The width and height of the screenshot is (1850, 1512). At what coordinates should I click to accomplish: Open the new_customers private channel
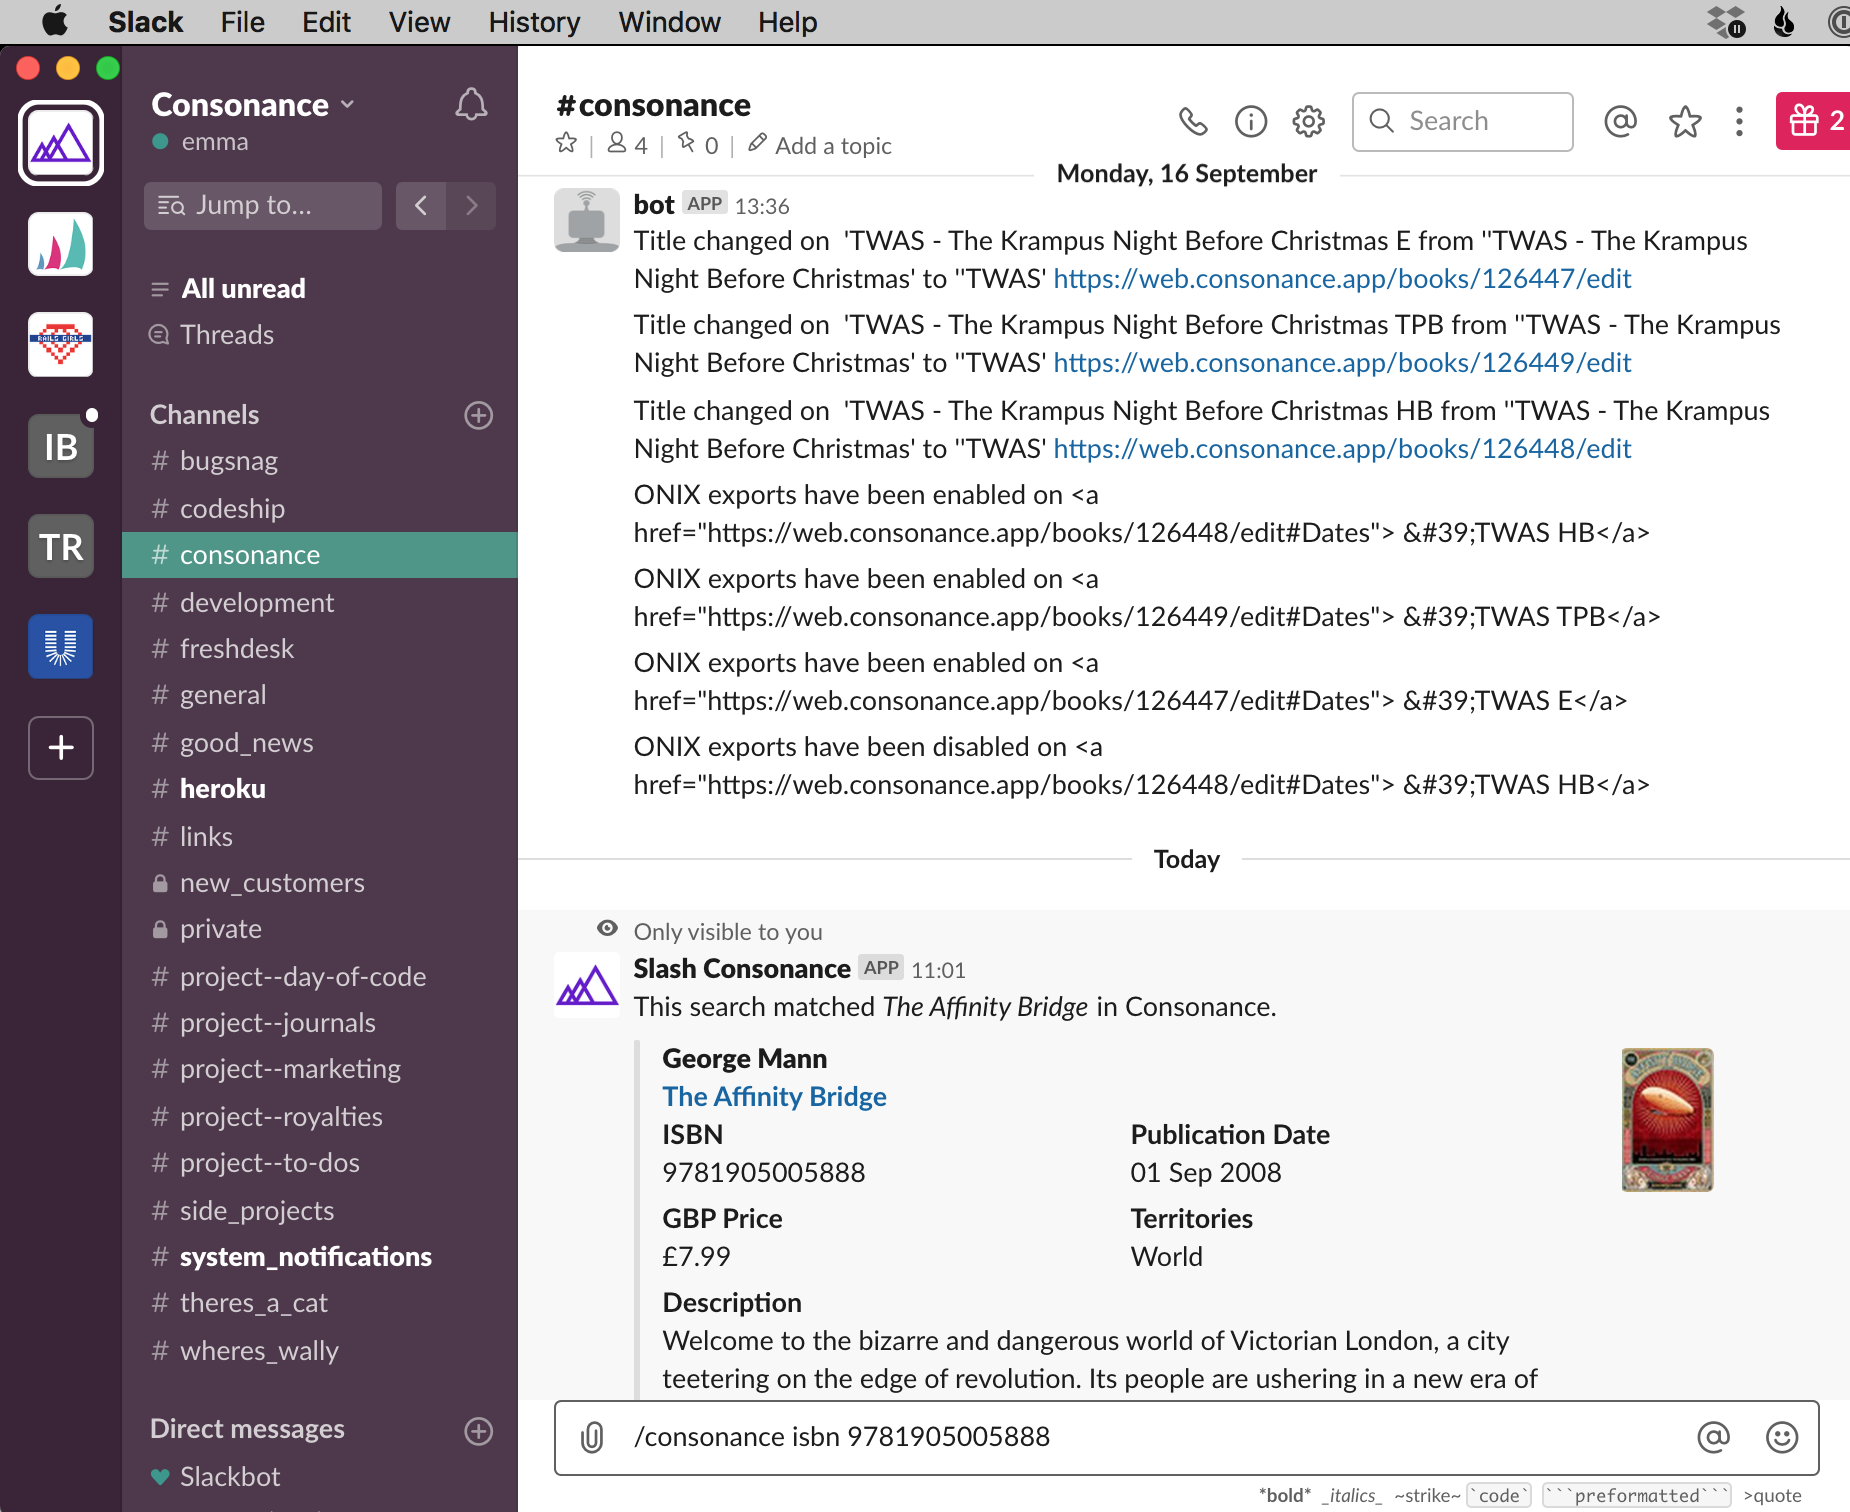pyautogui.click(x=319, y=883)
